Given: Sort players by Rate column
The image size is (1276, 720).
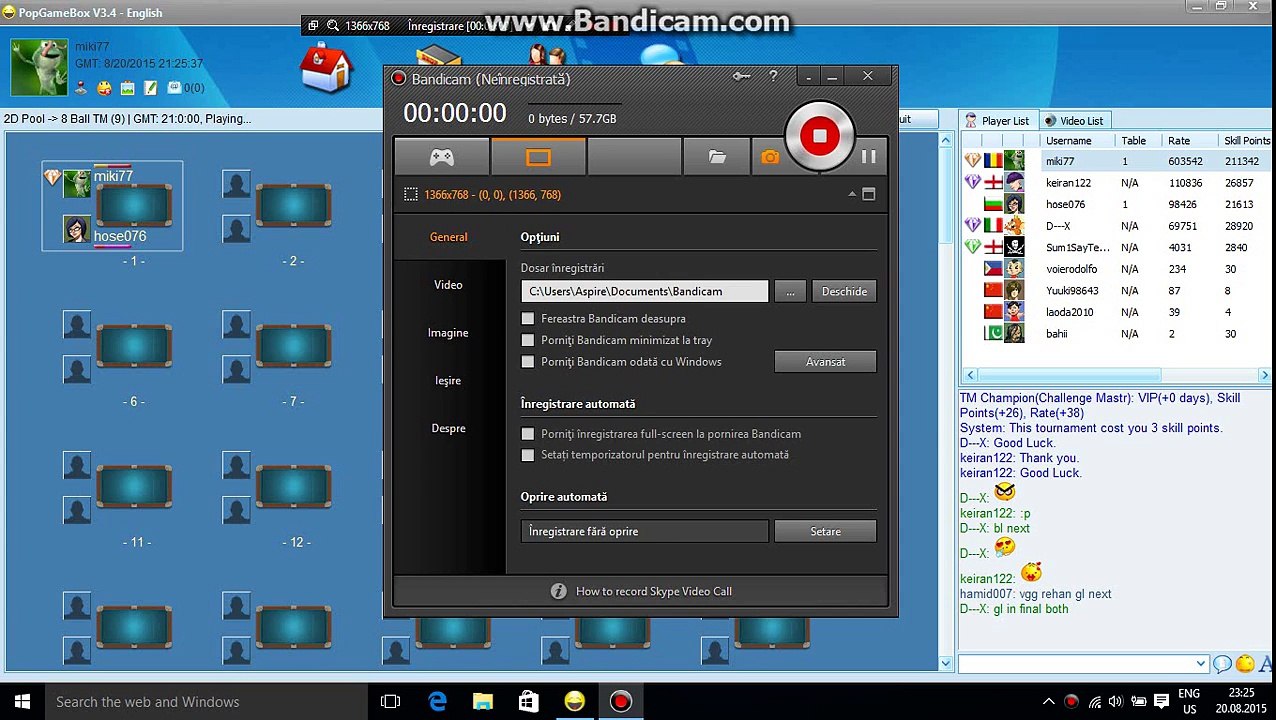Looking at the screenshot, I should pyautogui.click(x=1179, y=141).
